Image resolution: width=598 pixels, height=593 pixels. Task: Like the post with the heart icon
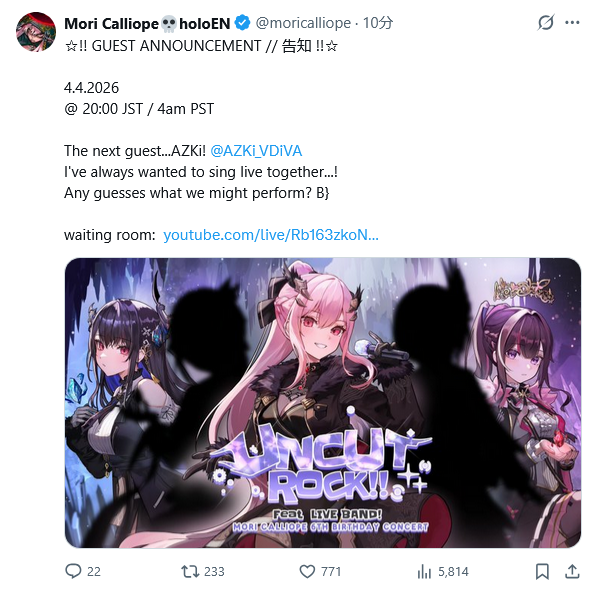(307, 571)
